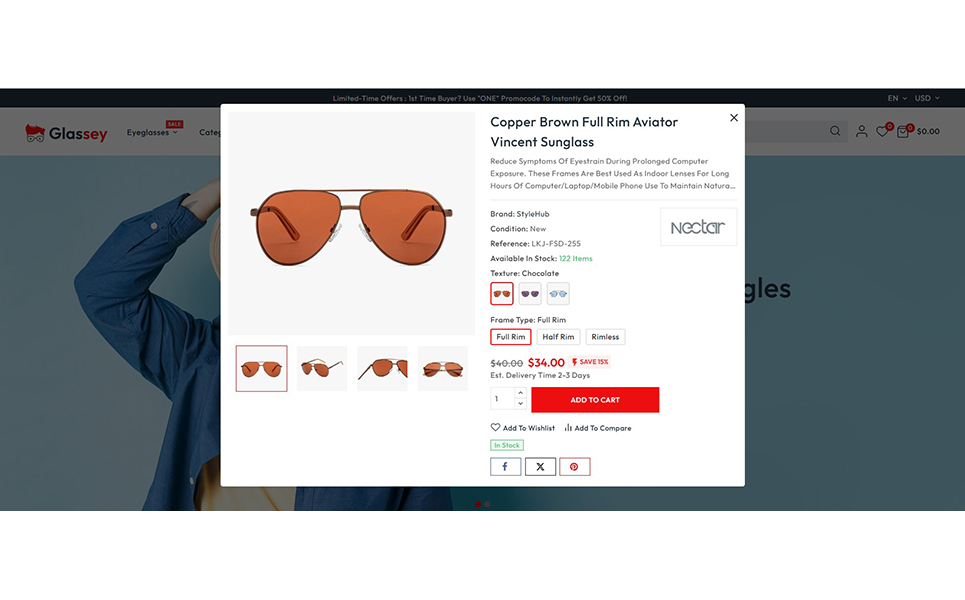This screenshot has height=600, width=965.
Task: Close the quick view popup
Action: tap(734, 118)
